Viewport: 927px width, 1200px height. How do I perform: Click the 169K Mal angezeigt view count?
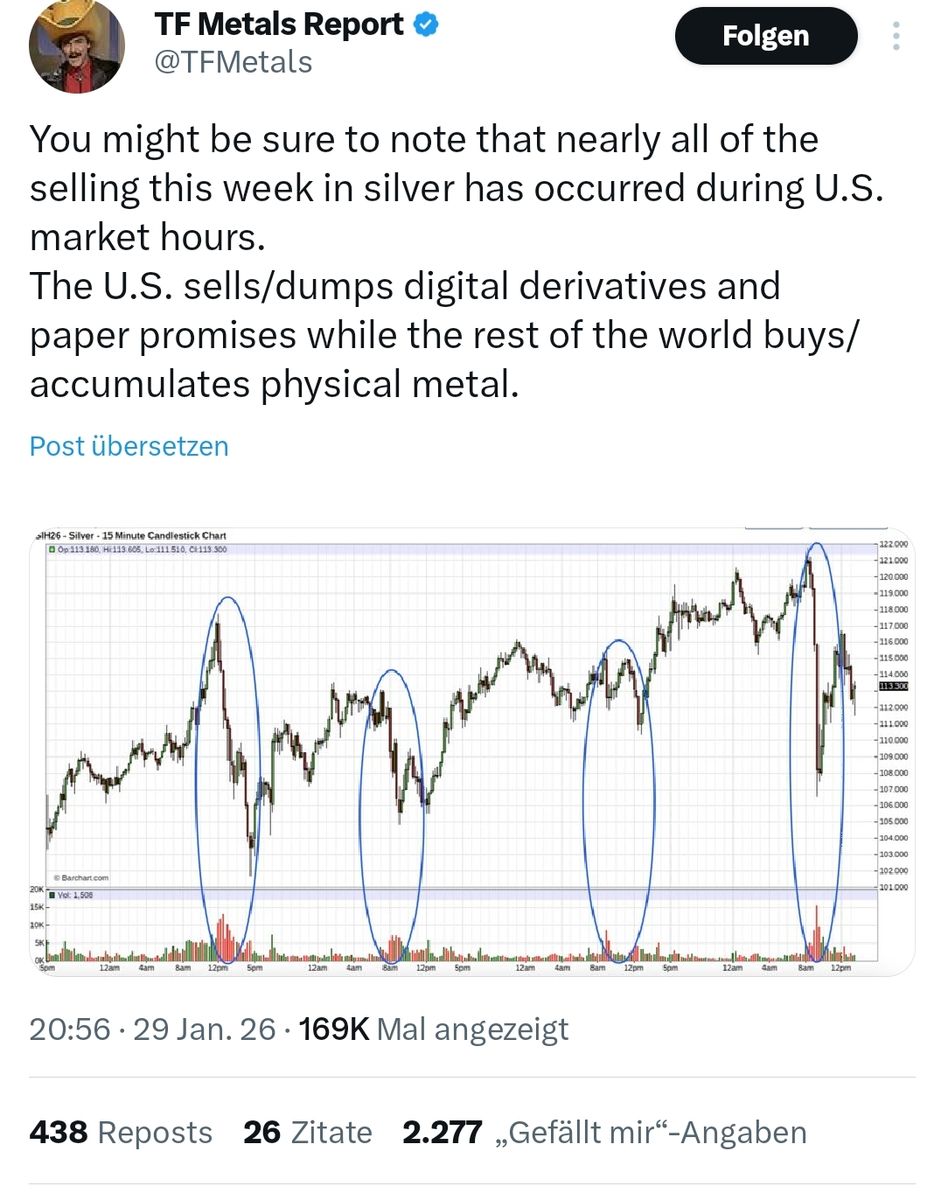pos(433,1029)
